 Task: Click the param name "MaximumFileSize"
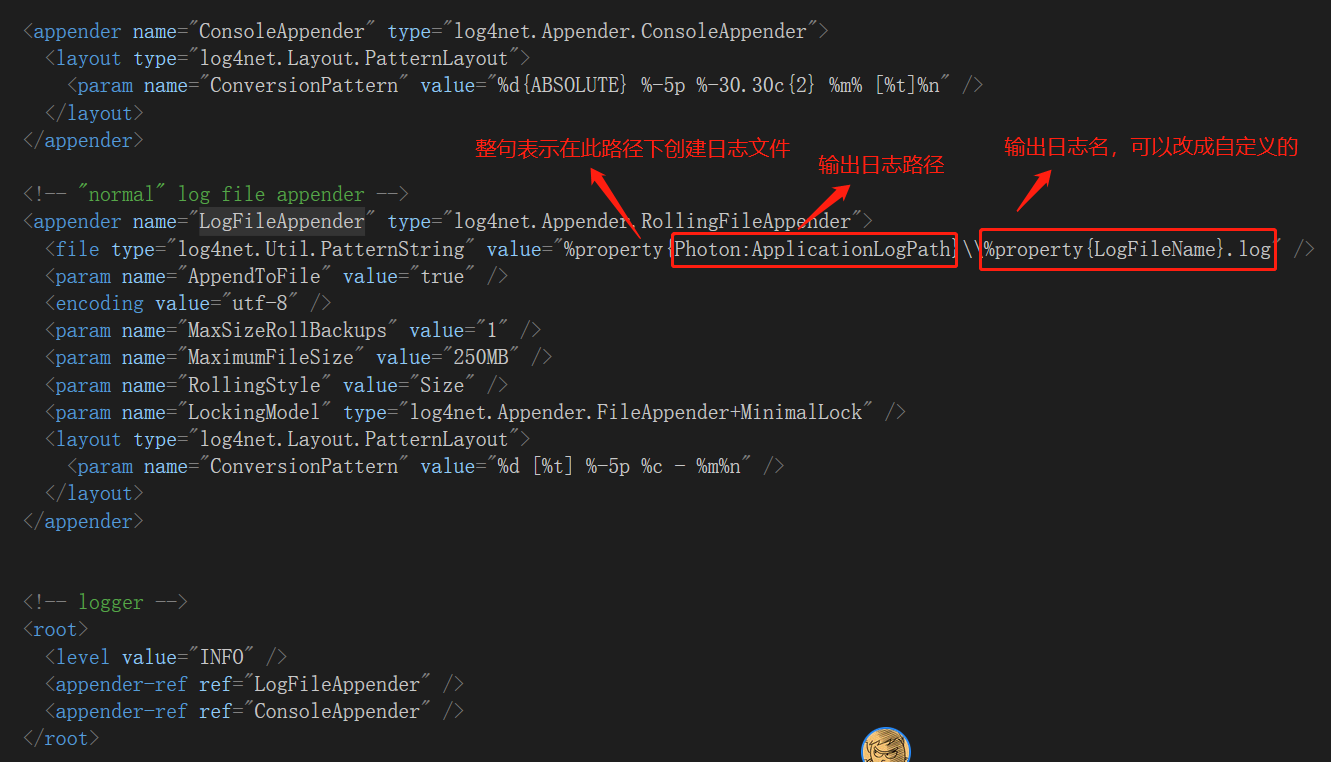pos(270,357)
